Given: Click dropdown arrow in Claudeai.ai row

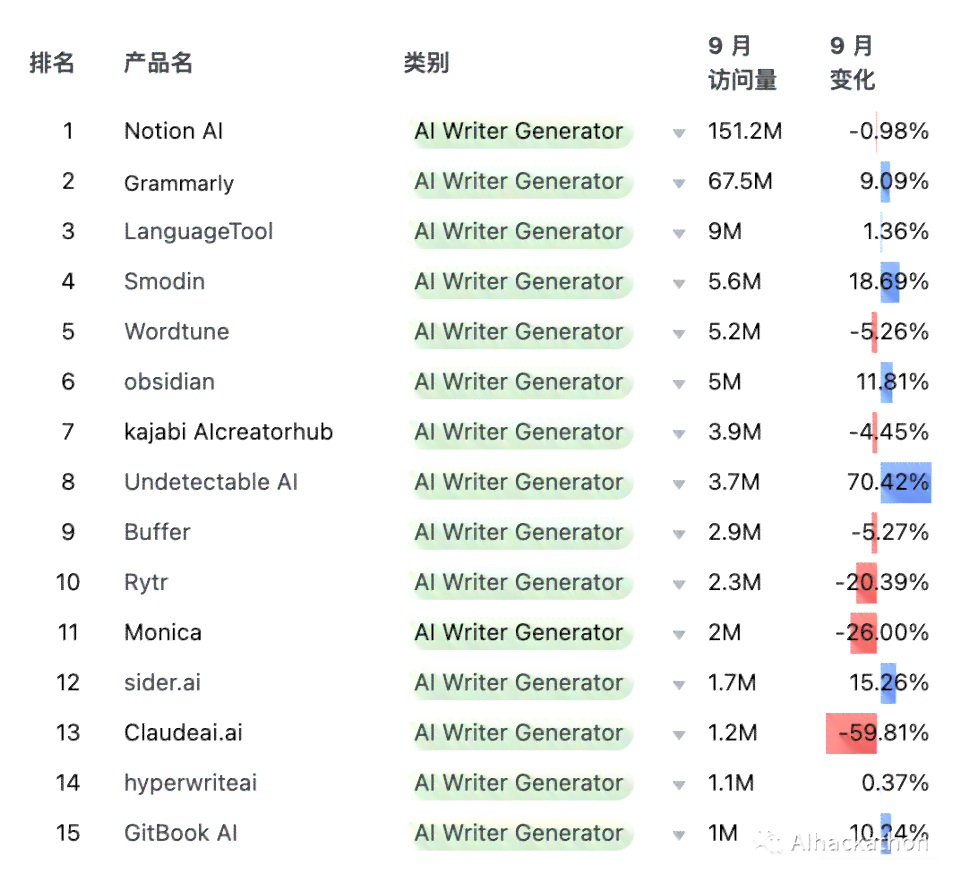Looking at the screenshot, I should point(678,735).
